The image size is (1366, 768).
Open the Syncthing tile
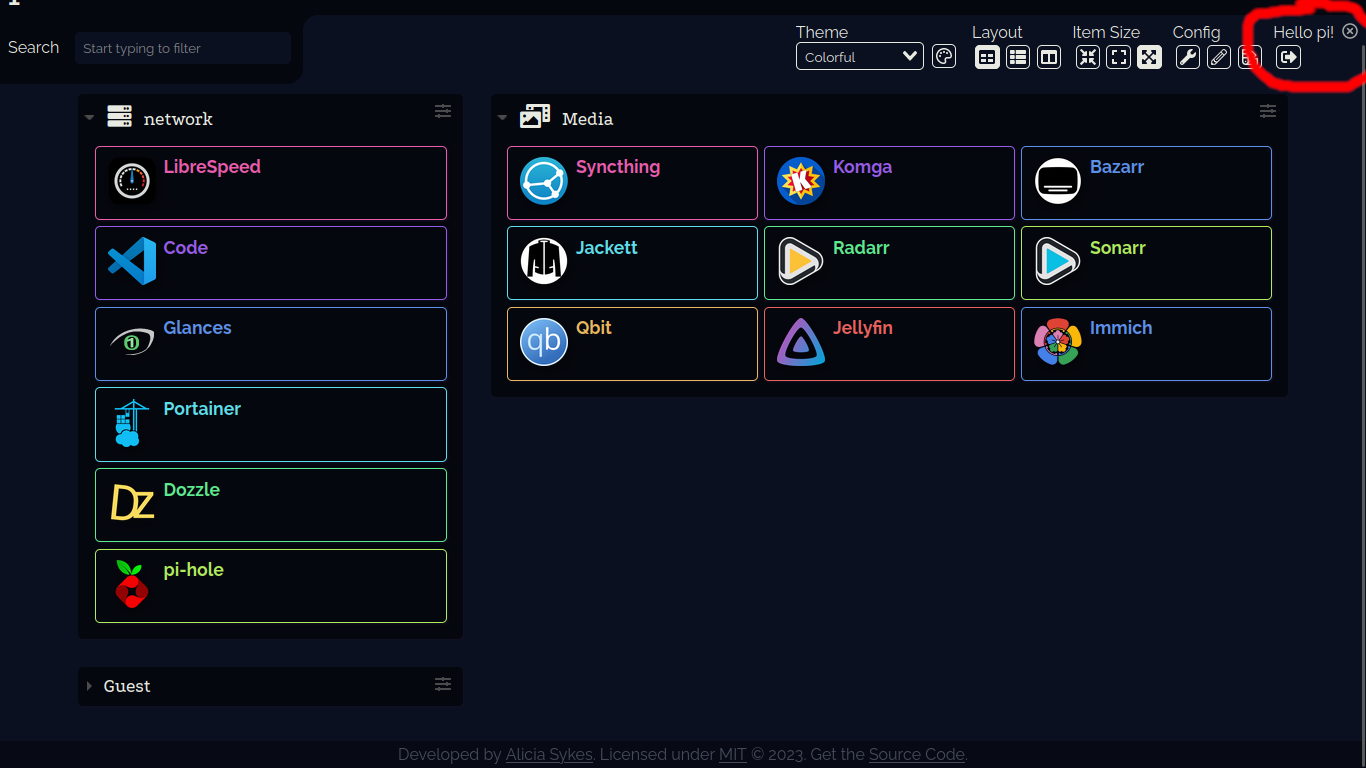tap(632, 183)
